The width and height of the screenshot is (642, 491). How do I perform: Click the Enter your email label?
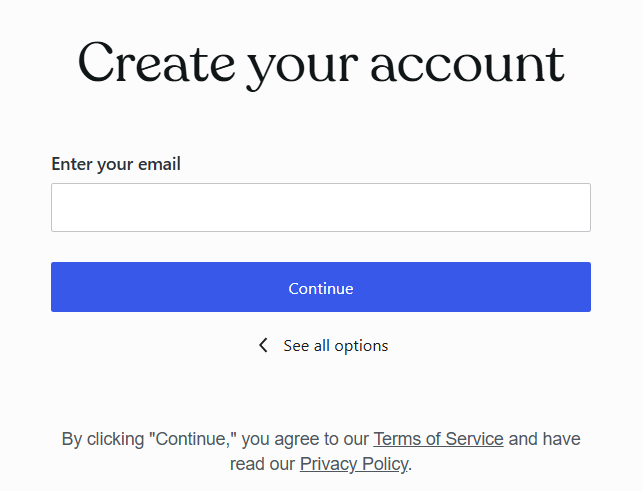(x=116, y=164)
